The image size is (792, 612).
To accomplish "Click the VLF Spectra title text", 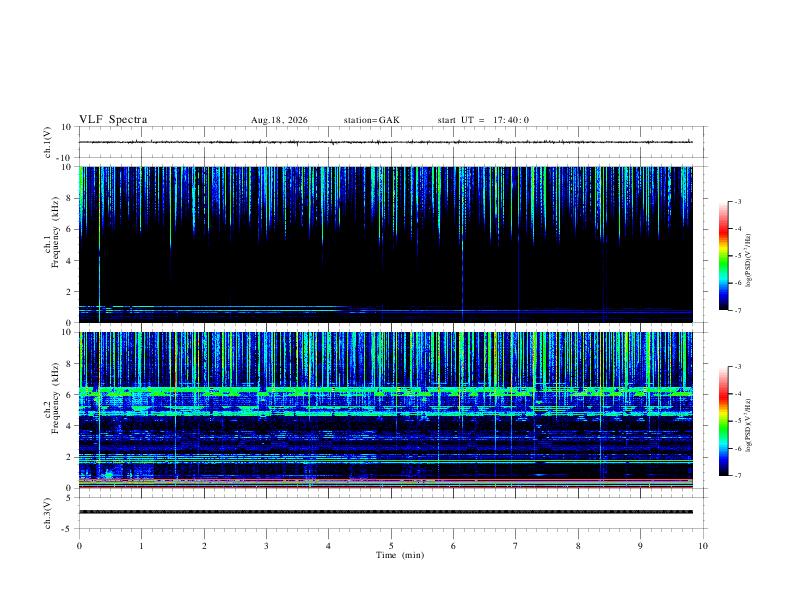I will pyautogui.click(x=113, y=120).
